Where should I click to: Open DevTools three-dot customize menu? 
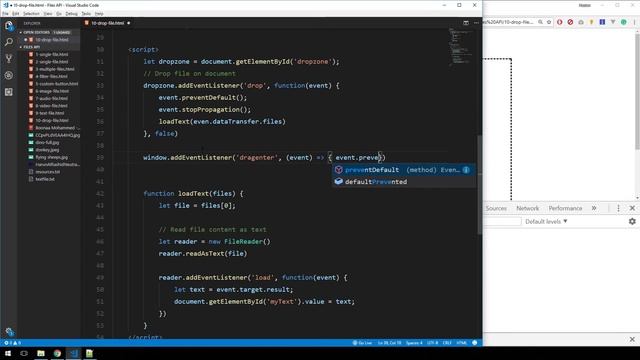click(618, 208)
